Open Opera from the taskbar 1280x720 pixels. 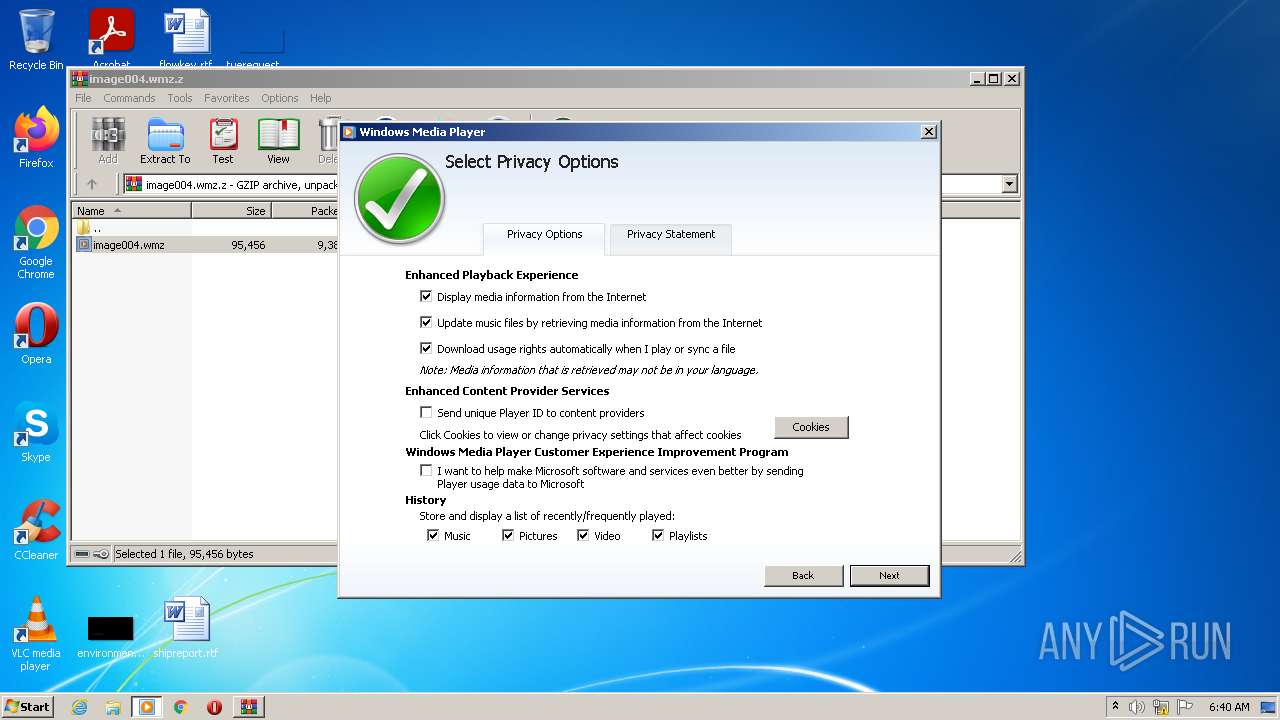coord(214,707)
